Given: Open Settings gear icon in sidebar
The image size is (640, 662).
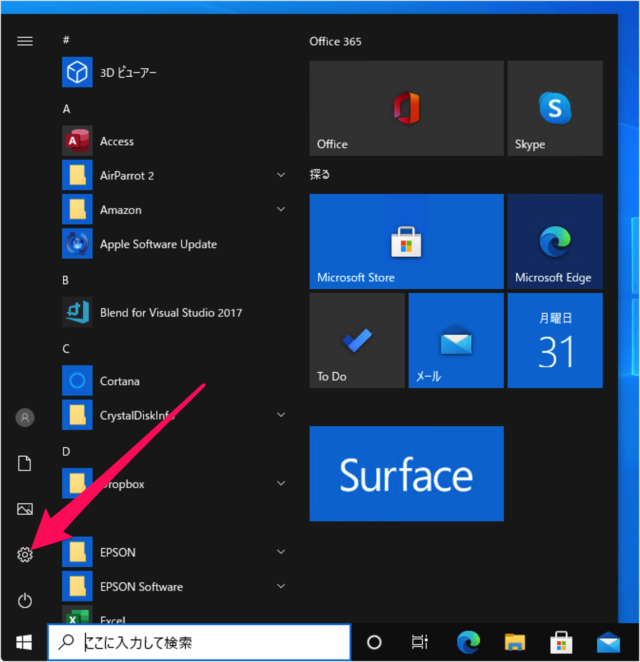Looking at the screenshot, I should coord(25,554).
